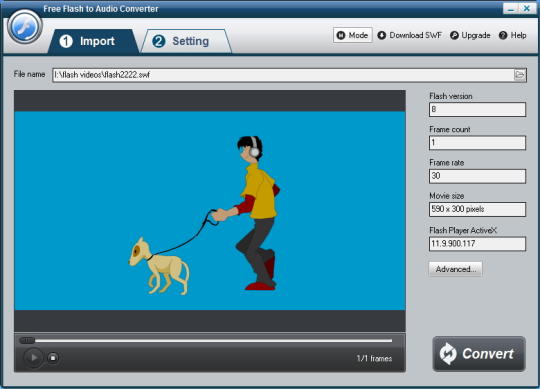
Task: Click the Play button in the player
Action: point(33,358)
